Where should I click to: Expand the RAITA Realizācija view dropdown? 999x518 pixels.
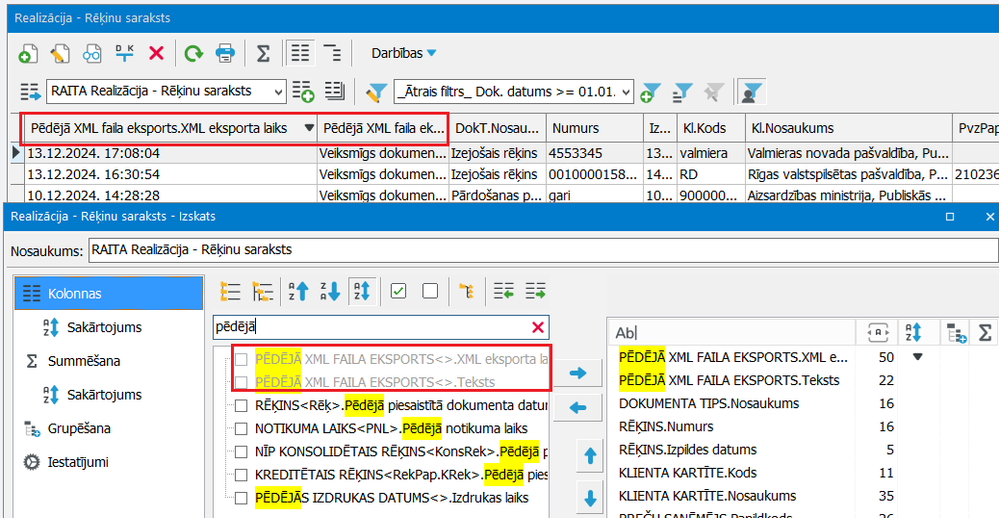pos(278,92)
